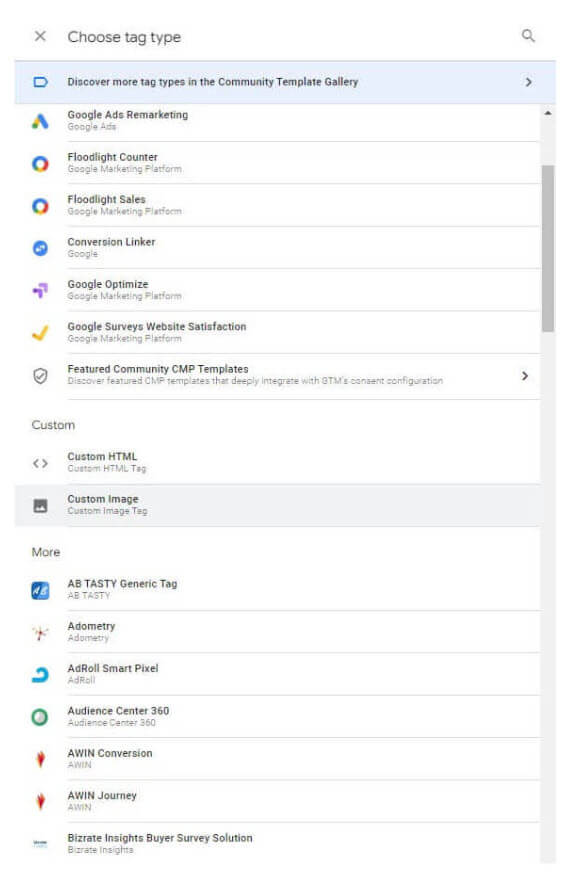
Task: Open the tag type search
Action: click(528, 36)
